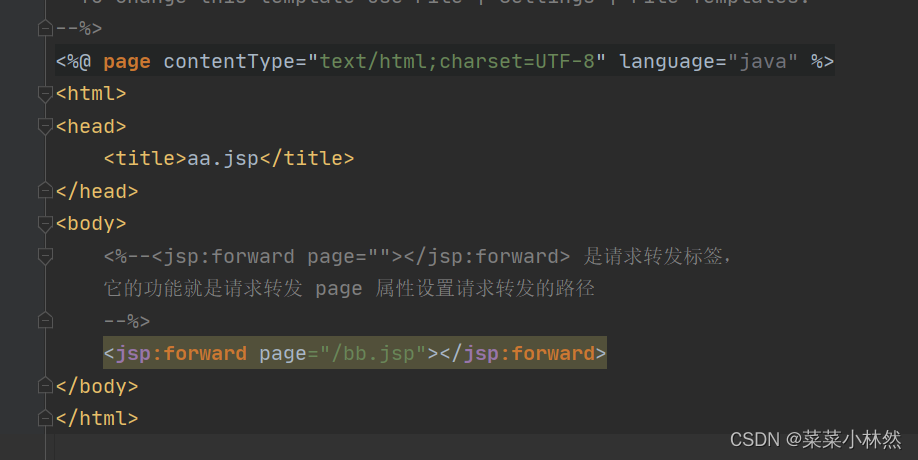Click fold marker at top template comment end

44,29
